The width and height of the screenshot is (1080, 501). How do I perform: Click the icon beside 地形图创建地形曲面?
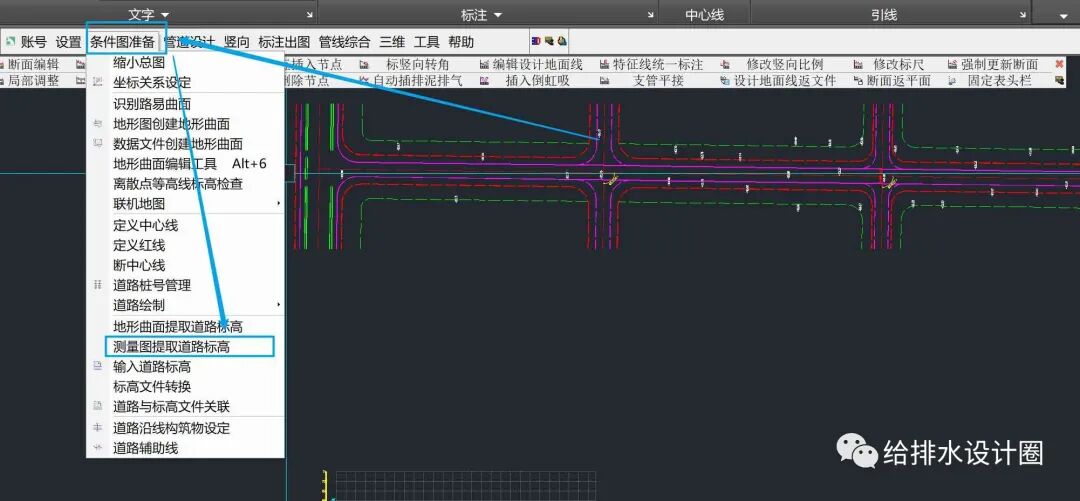pyautogui.click(x=98, y=124)
